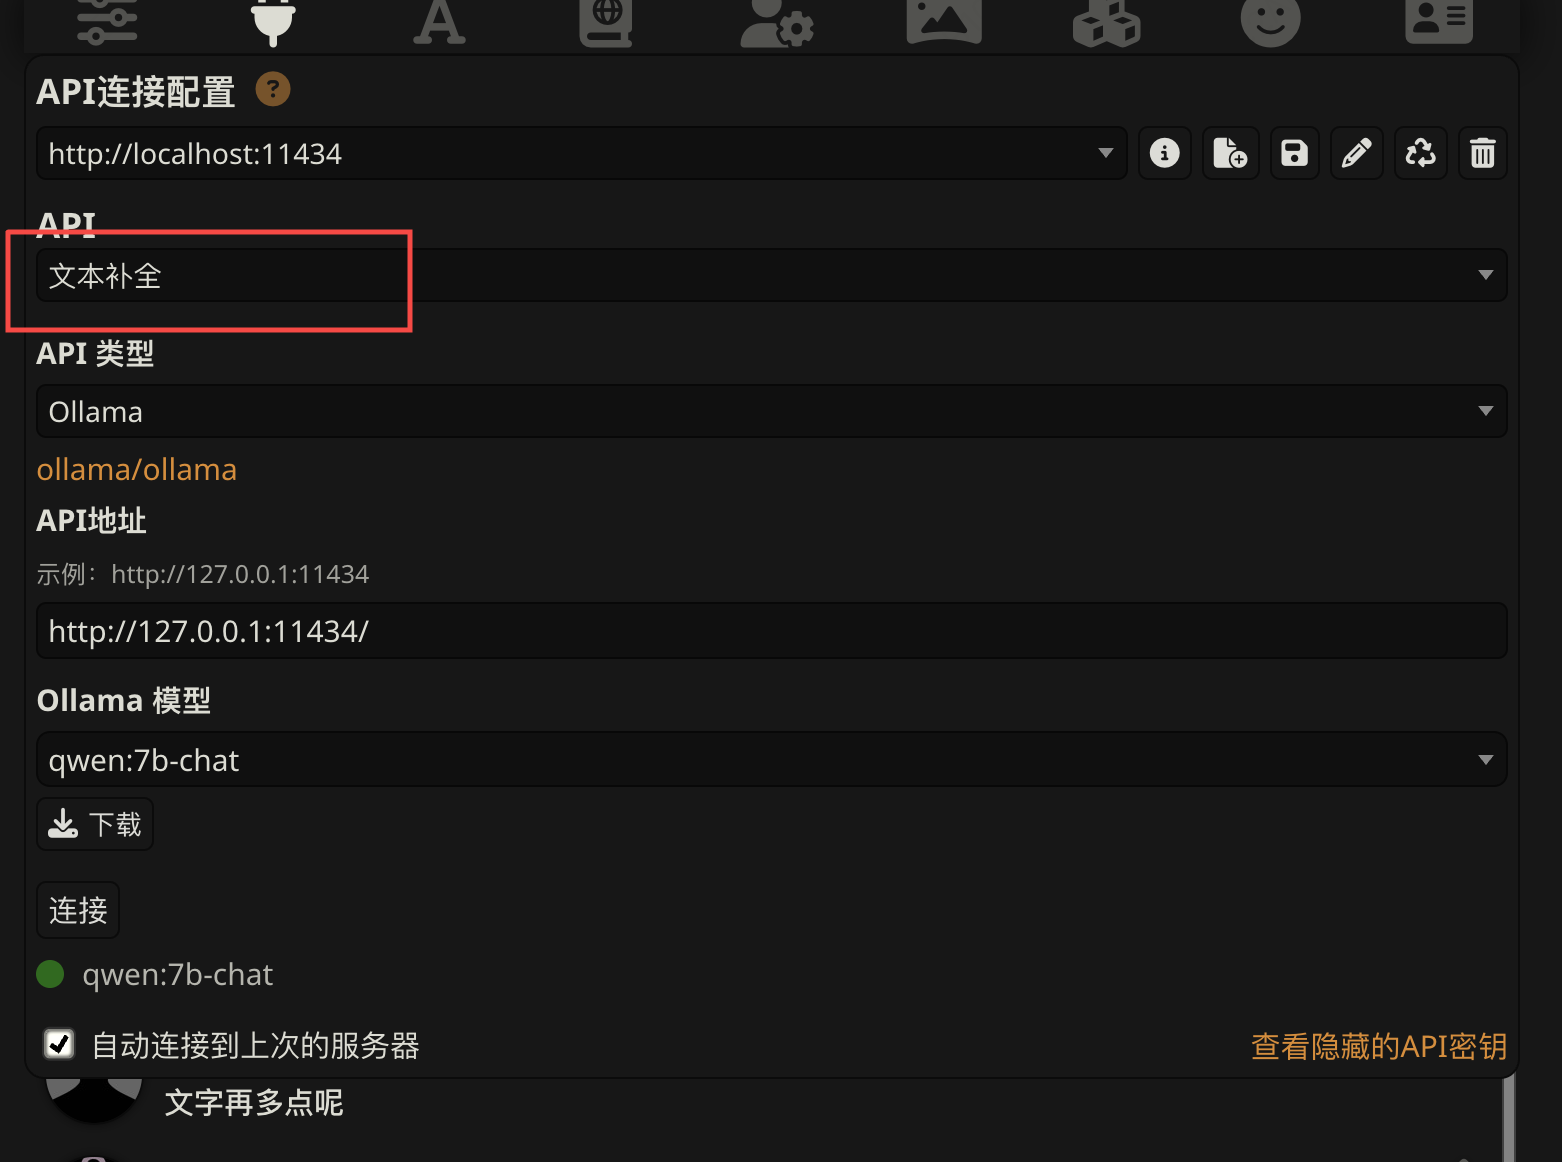Toggle auto-connect to last server checkbox
The width and height of the screenshot is (1562, 1162).
(x=59, y=1044)
